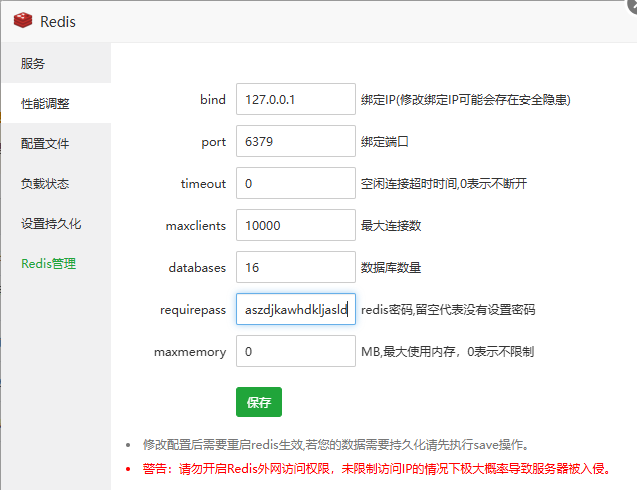The height and width of the screenshot is (490, 637).
Task: Click the maxmemory input field
Action: pos(296,351)
